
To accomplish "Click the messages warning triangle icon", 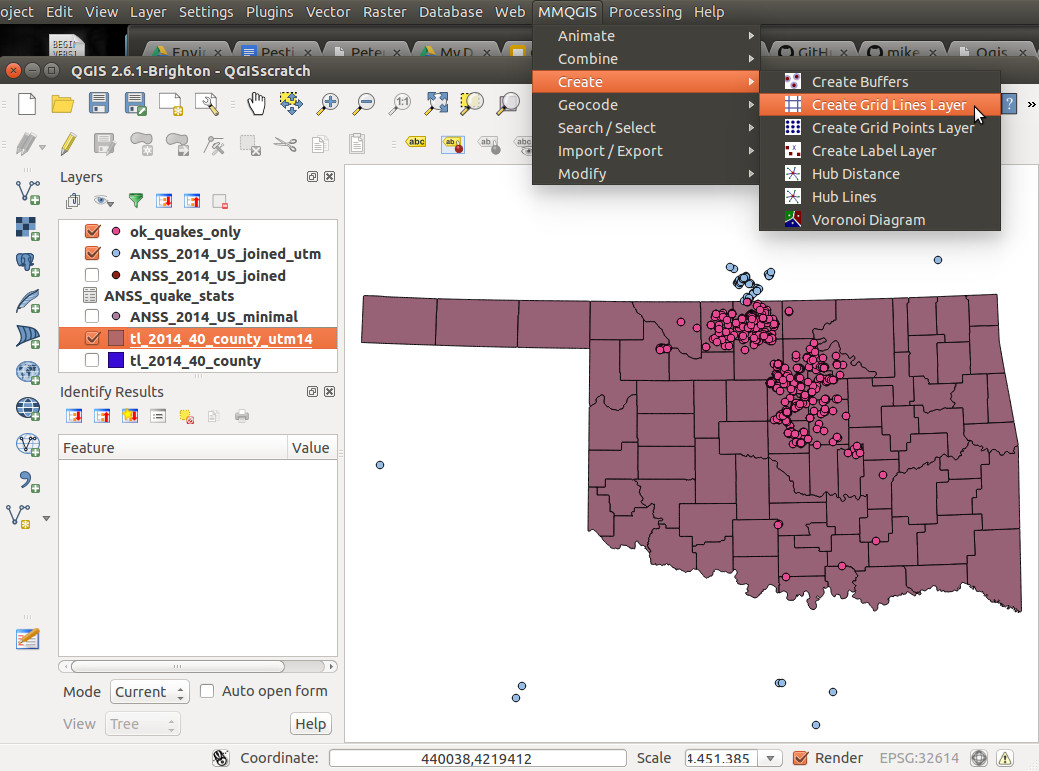I will pos(1005,758).
